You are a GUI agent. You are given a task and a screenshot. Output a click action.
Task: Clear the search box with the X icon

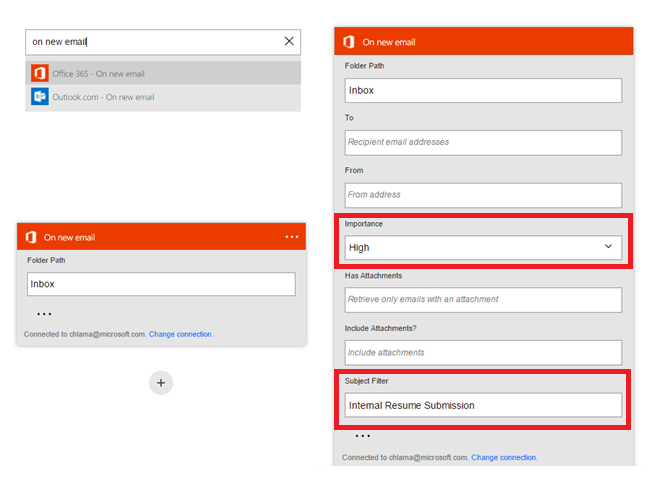(x=289, y=41)
